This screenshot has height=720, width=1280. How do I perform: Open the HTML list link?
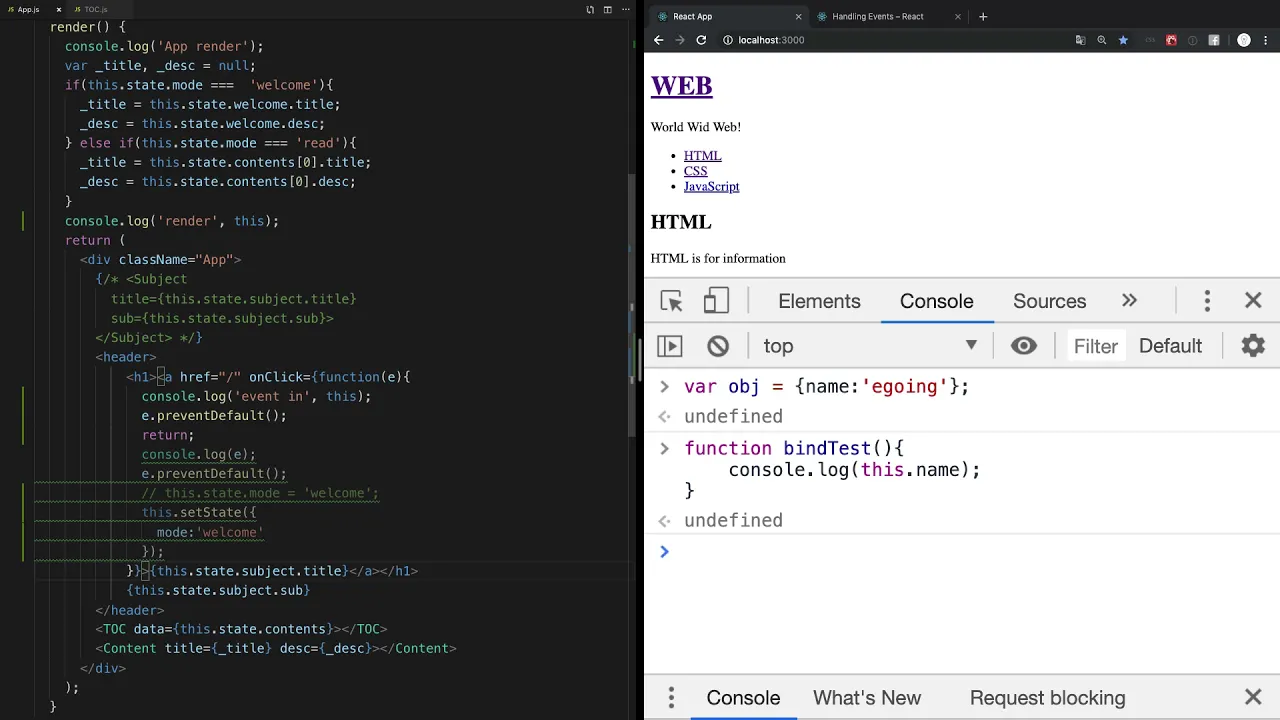[x=702, y=156]
